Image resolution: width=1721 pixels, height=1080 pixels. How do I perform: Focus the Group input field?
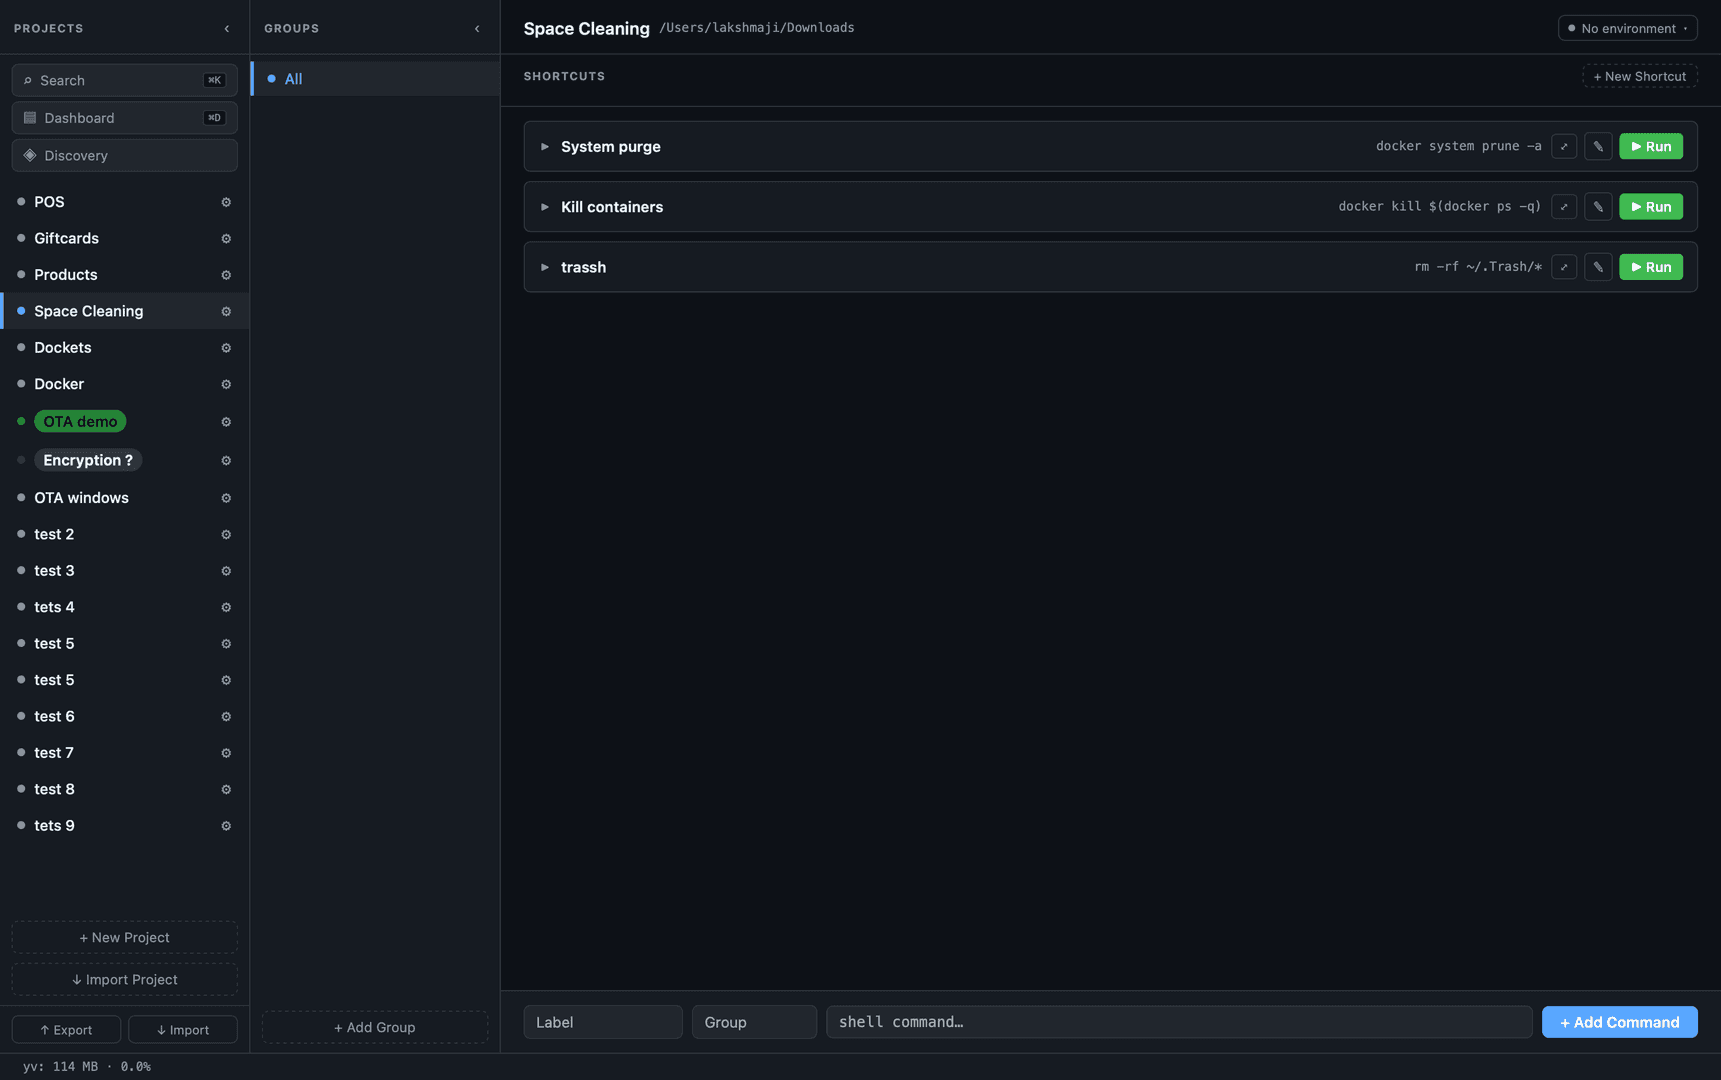pos(754,1022)
